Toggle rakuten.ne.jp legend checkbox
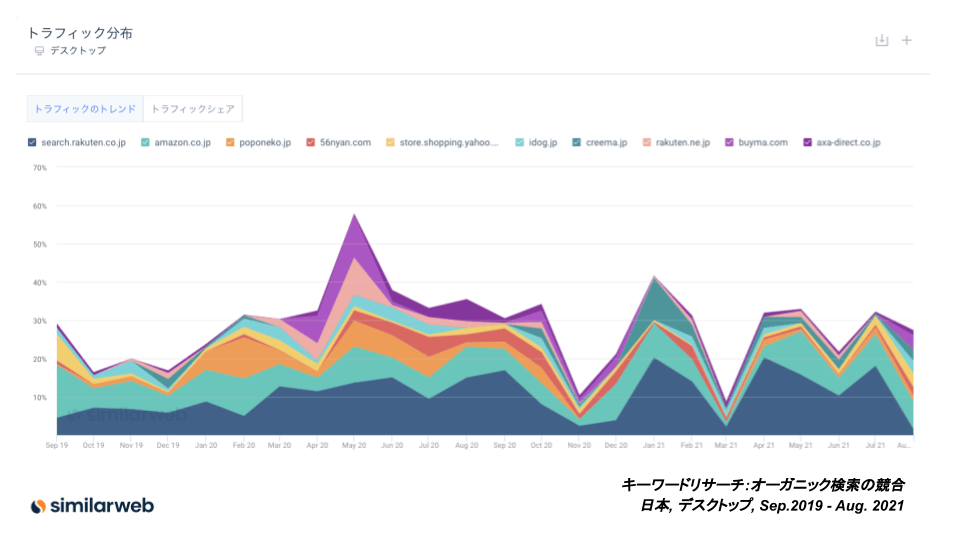 [x=647, y=143]
